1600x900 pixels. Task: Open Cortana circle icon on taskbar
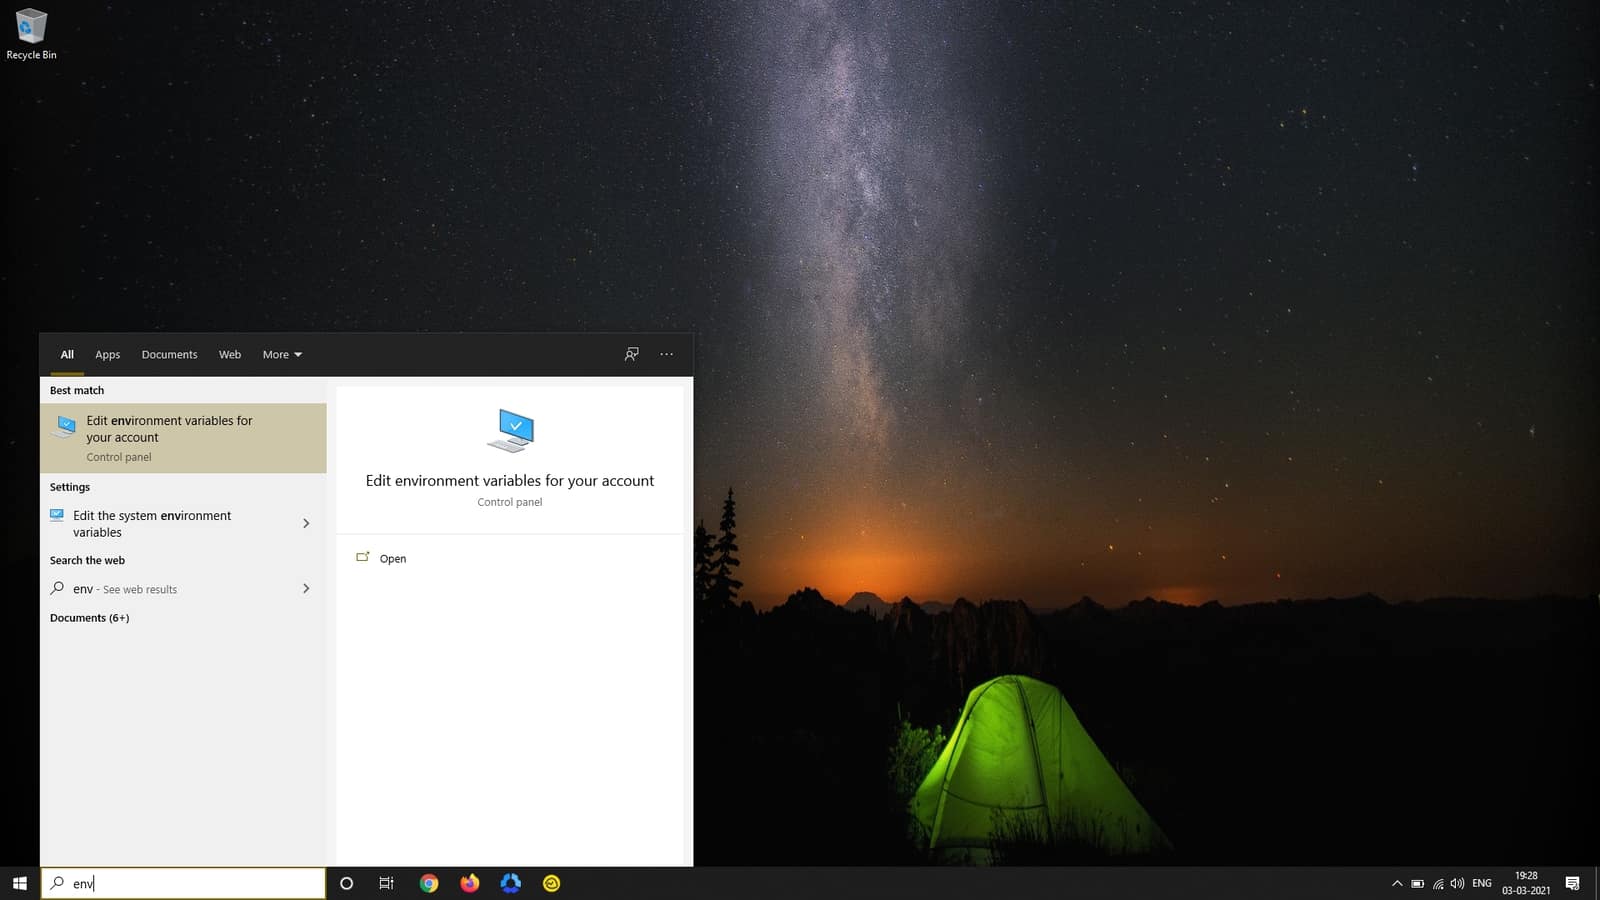click(346, 883)
